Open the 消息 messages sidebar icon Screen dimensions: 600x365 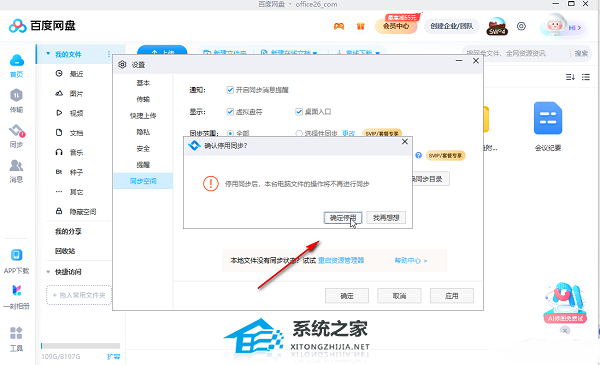[x=16, y=166]
